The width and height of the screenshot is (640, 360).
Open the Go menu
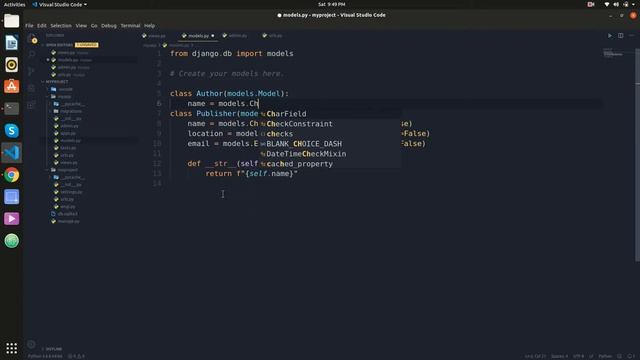(94, 25)
